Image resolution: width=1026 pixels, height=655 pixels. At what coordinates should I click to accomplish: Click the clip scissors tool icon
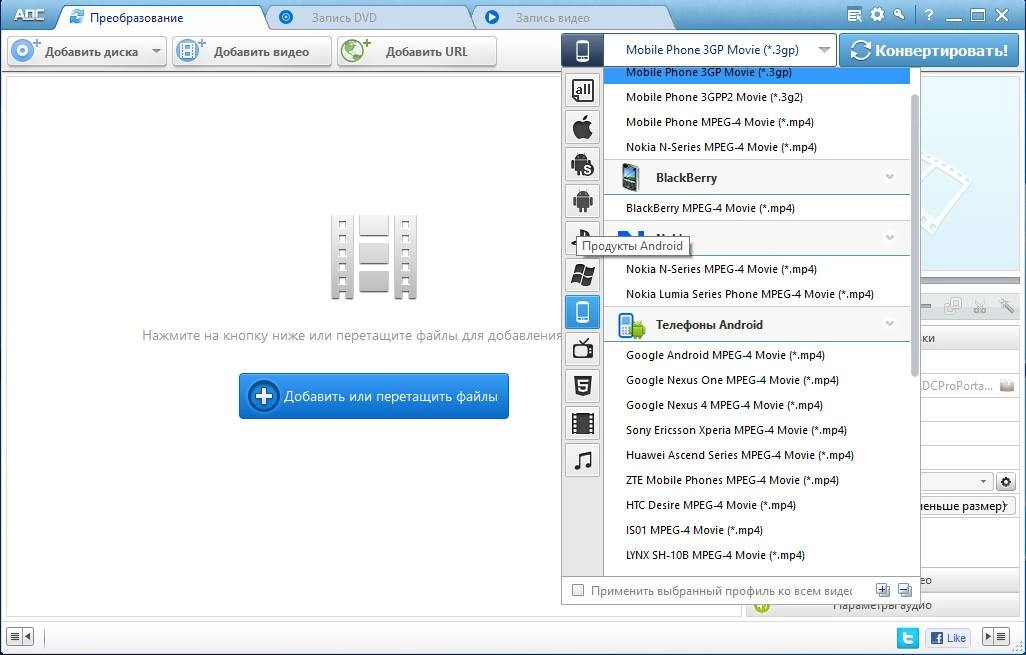(x=980, y=306)
